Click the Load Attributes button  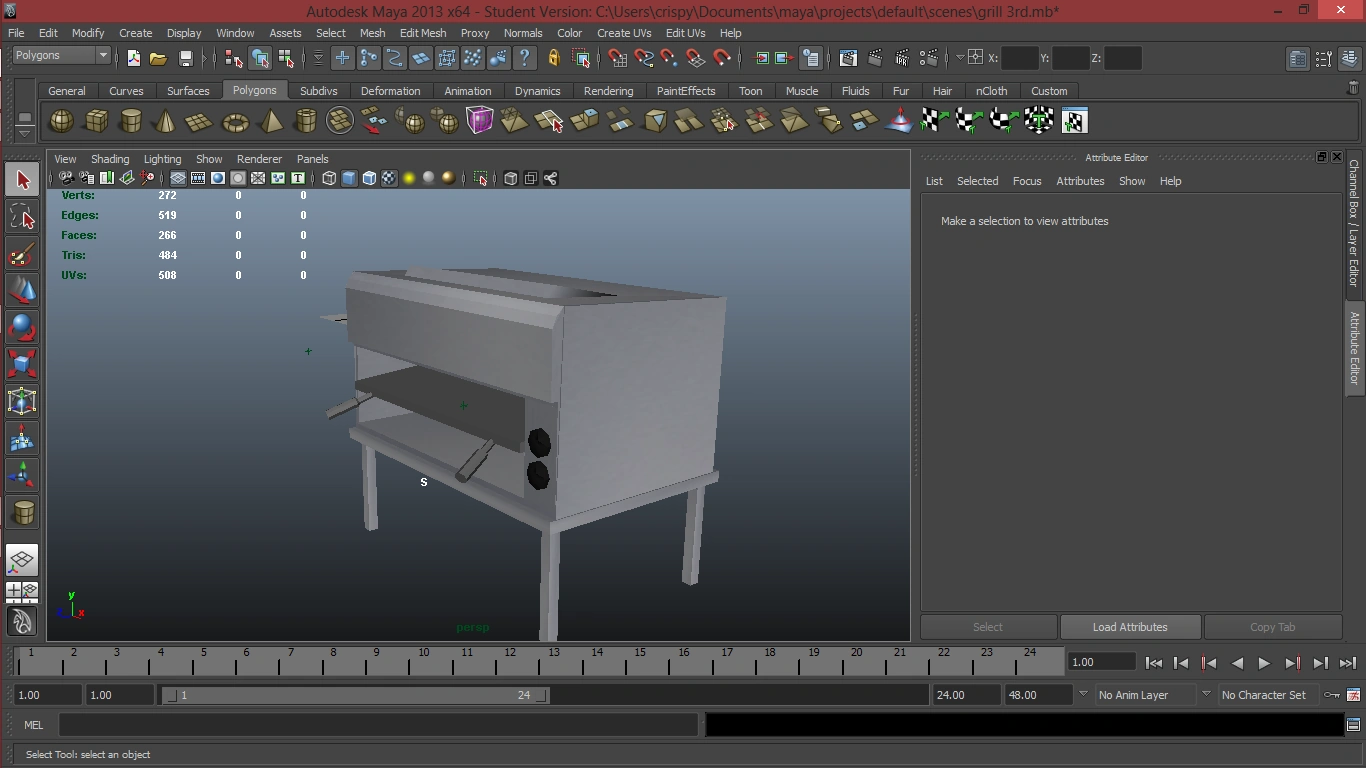pos(1130,627)
